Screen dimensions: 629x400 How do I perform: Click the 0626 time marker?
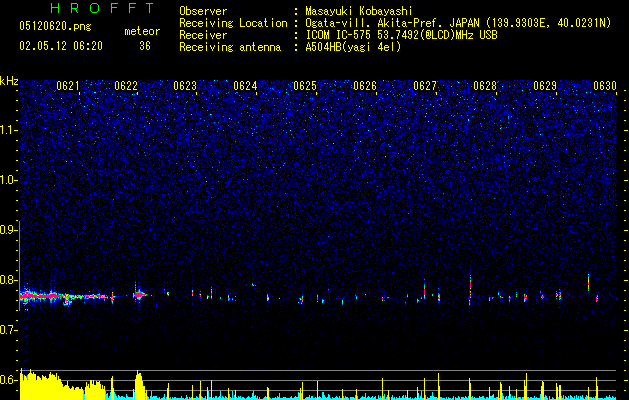coord(365,86)
